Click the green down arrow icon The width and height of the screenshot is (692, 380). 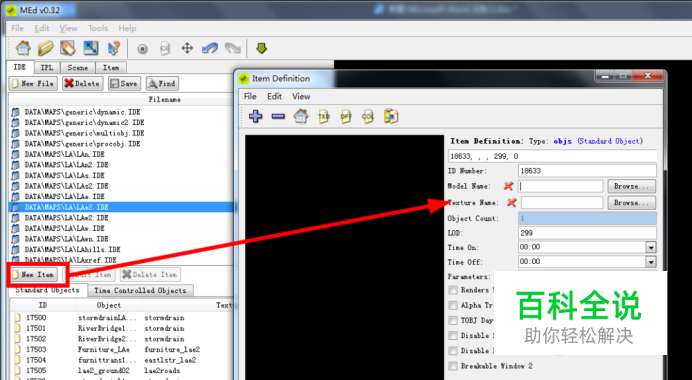[x=262, y=48]
